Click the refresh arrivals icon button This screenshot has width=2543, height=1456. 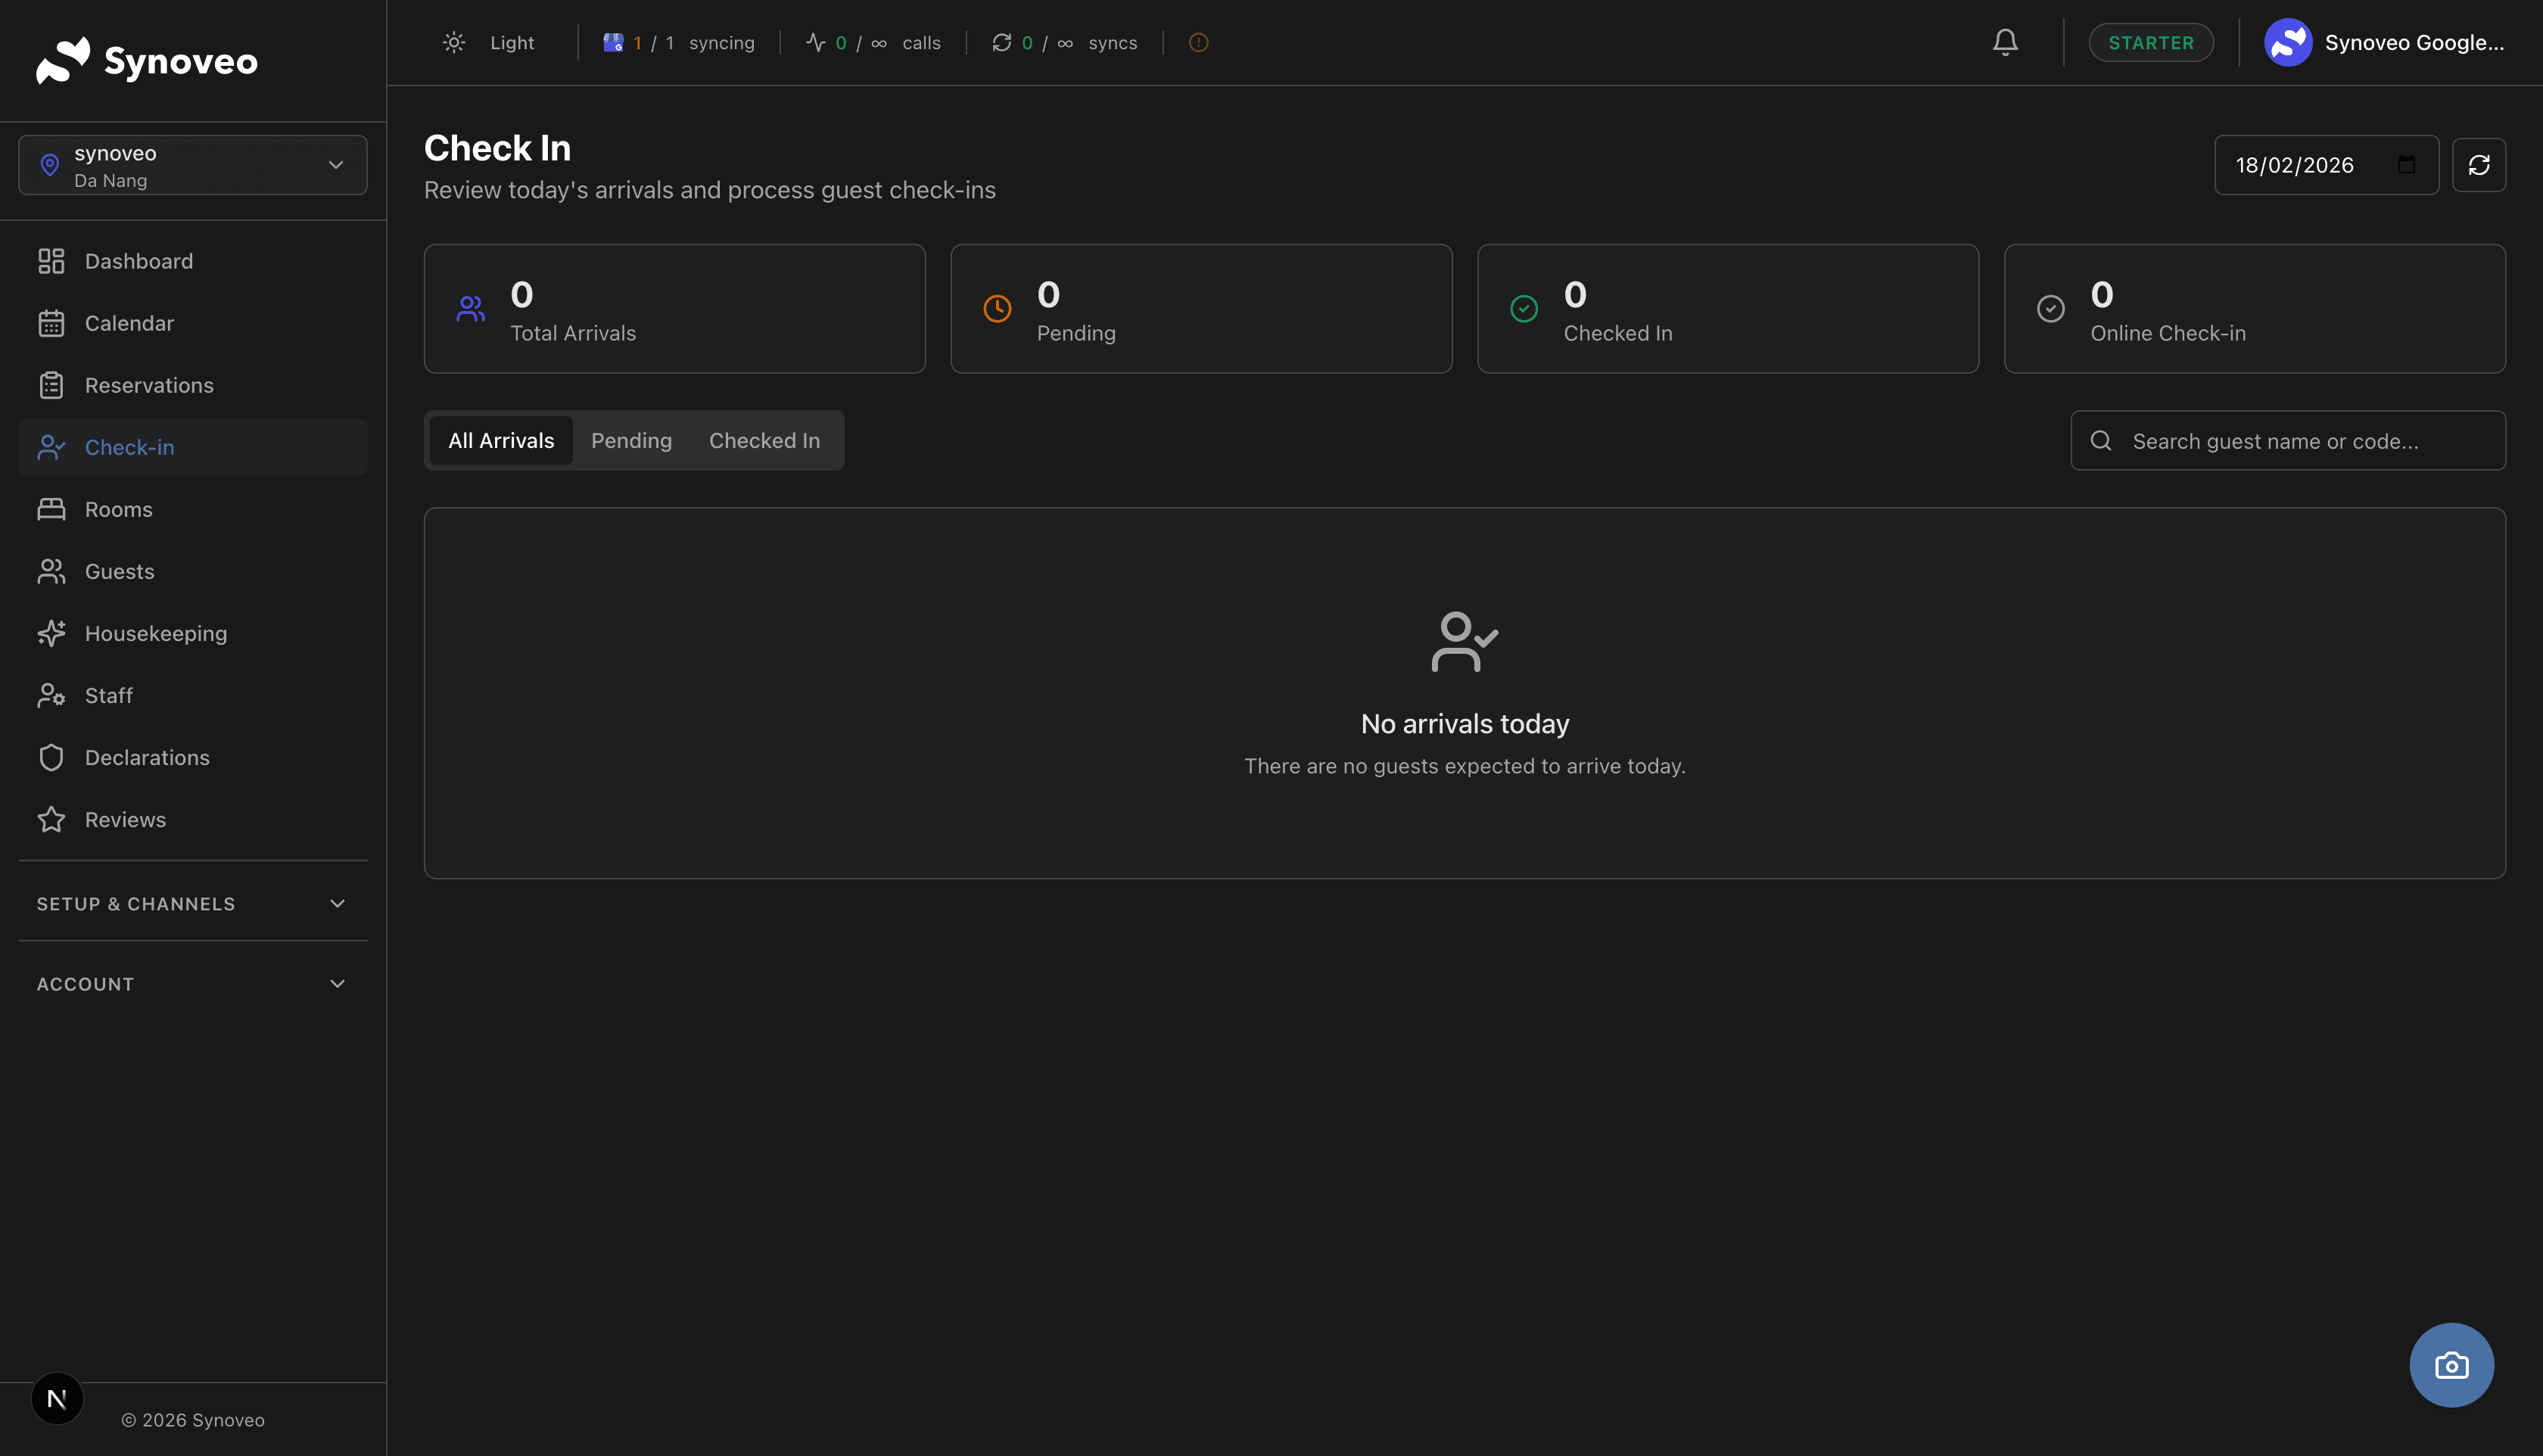click(2478, 165)
